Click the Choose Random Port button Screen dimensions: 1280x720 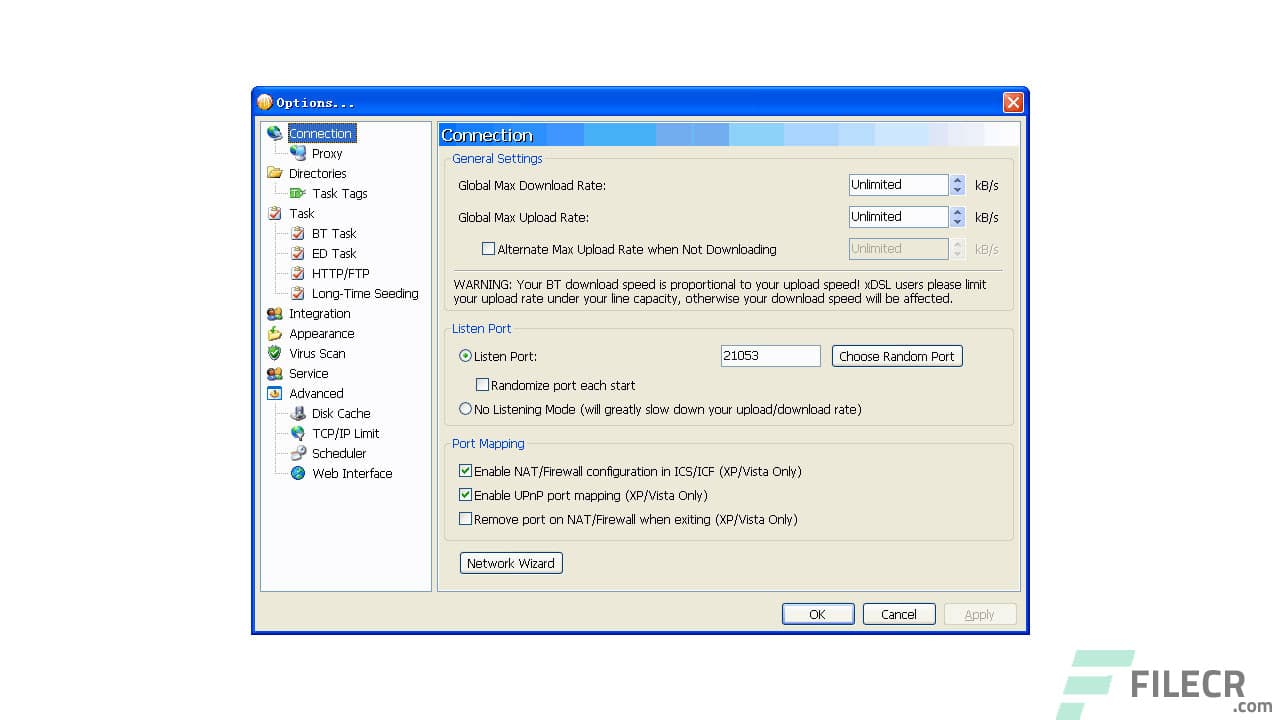pos(896,355)
